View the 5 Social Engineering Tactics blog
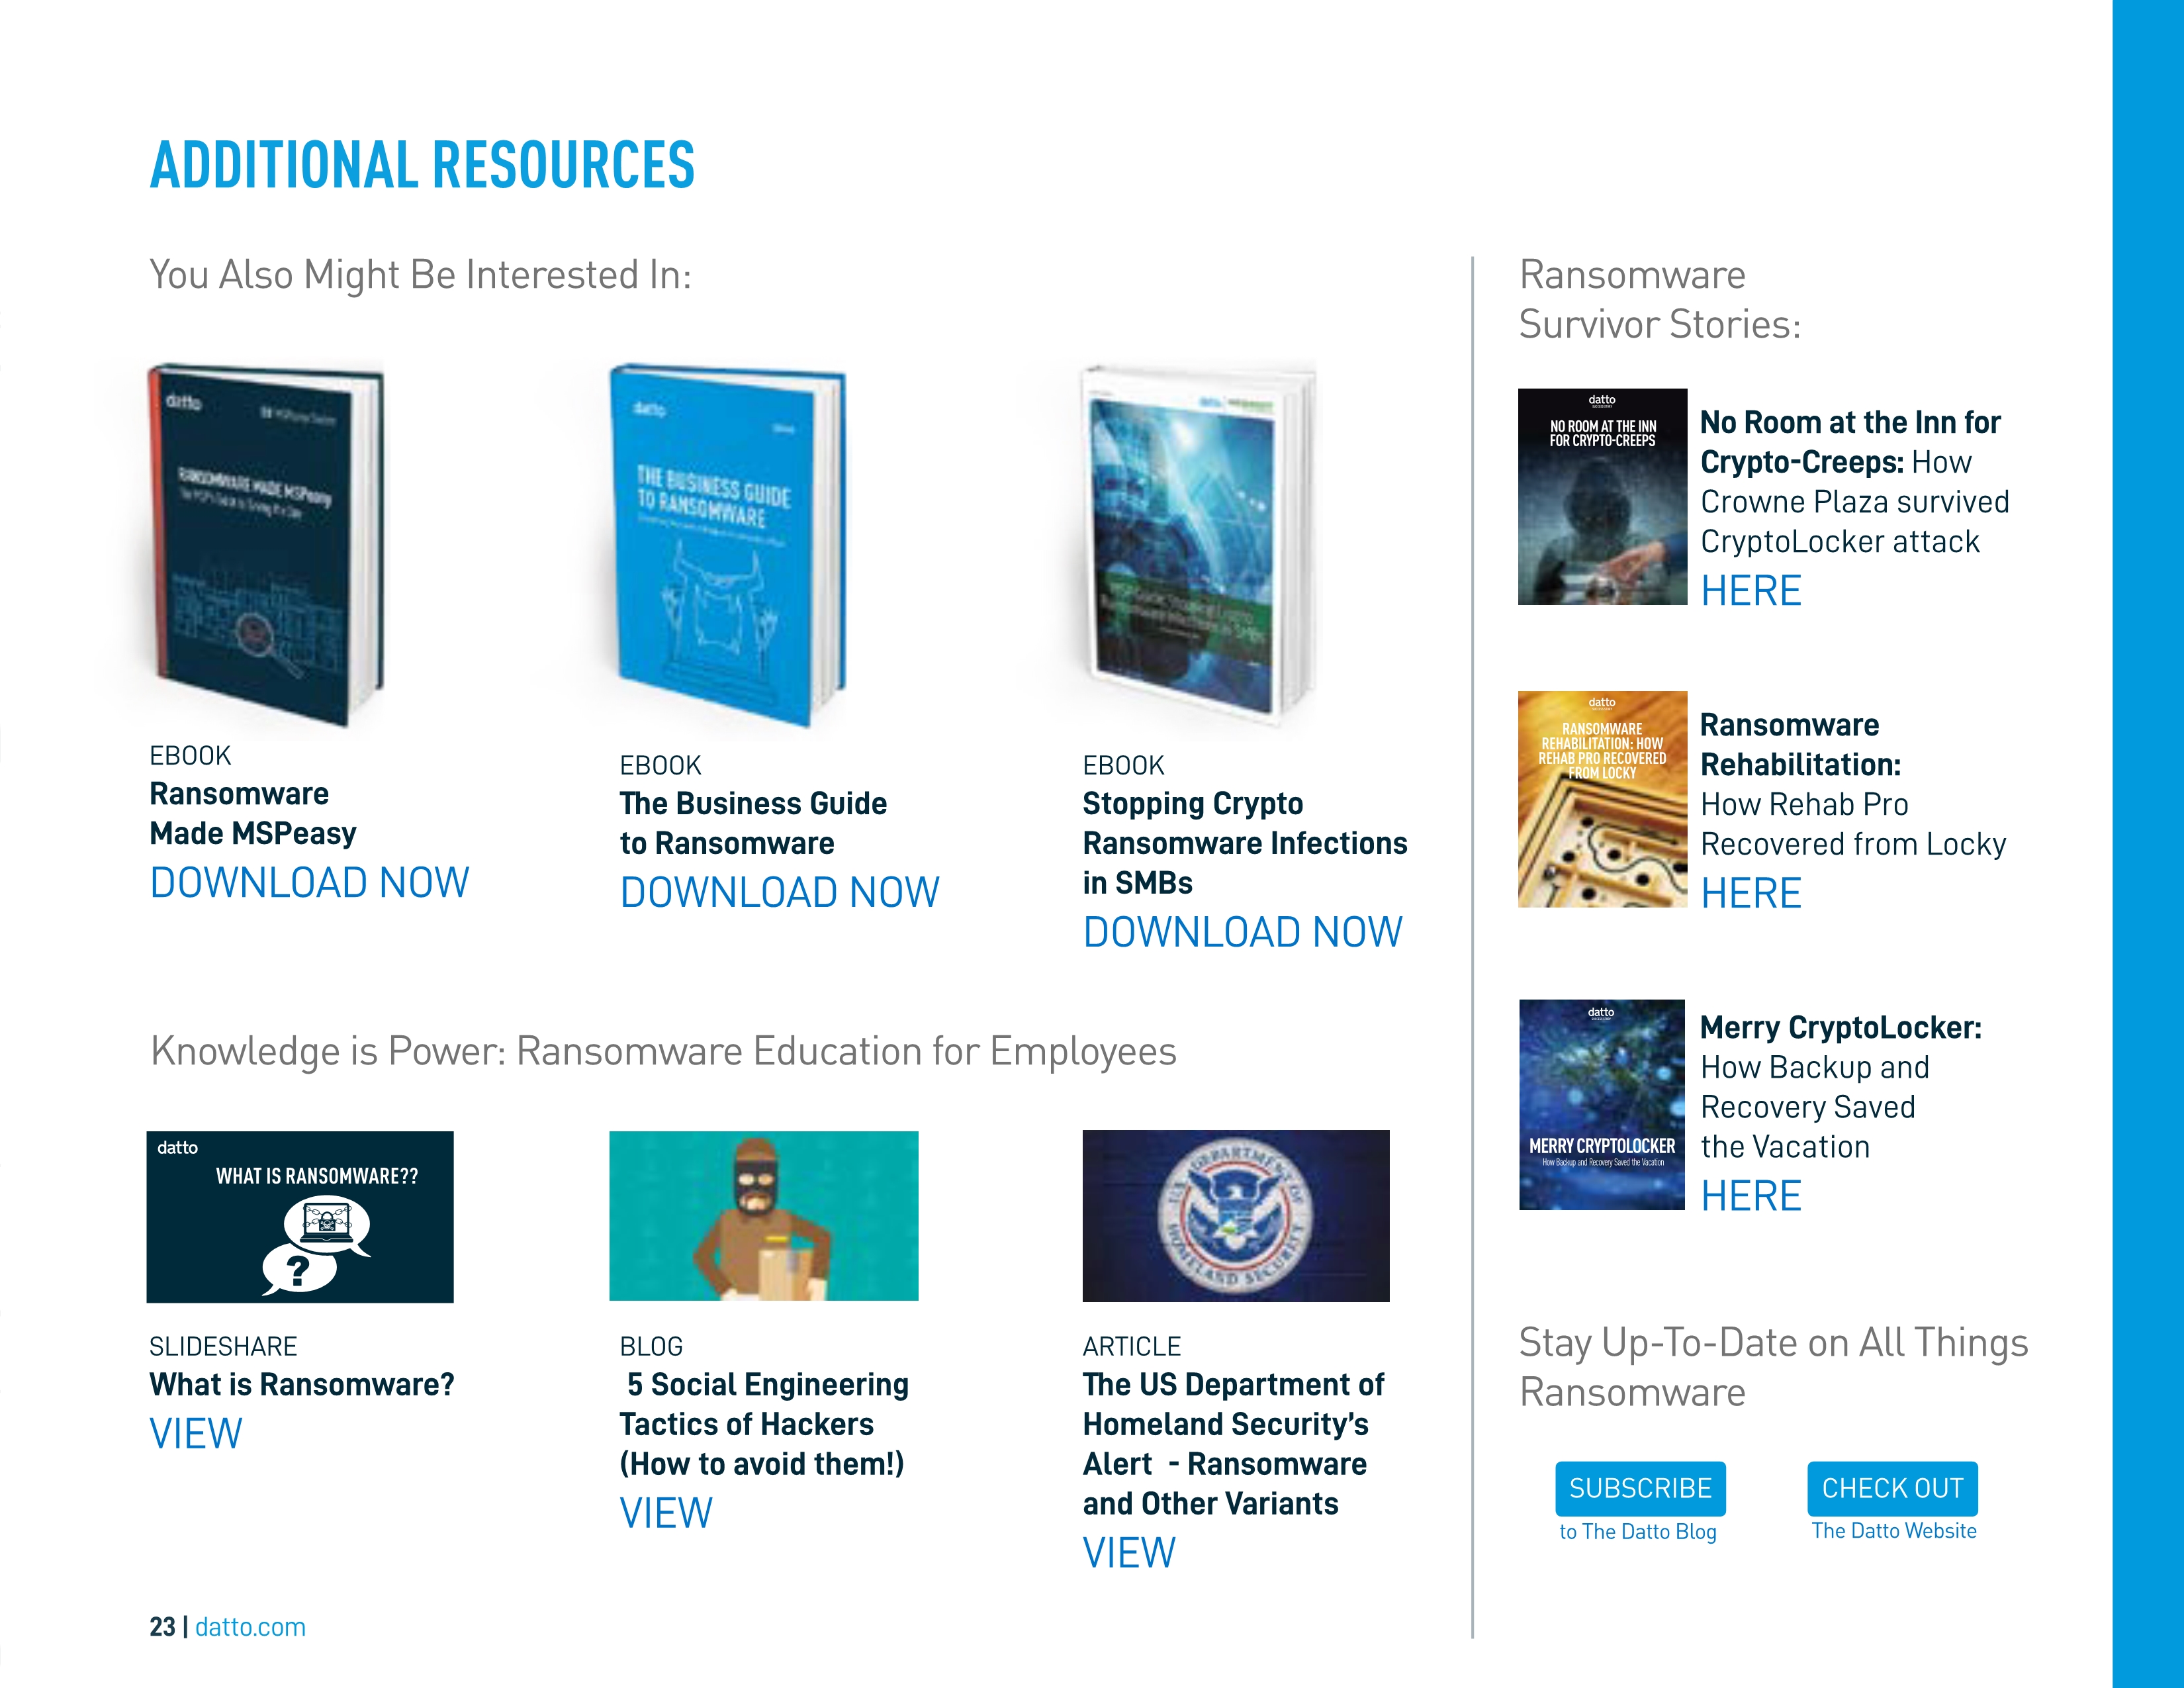 tap(666, 1513)
